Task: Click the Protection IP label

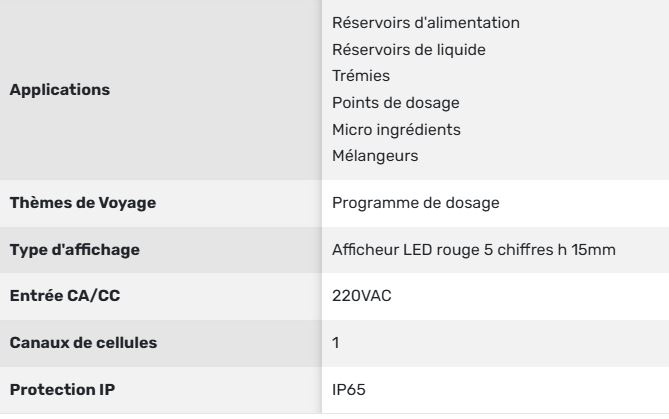Action: click(x=62, y=391)
